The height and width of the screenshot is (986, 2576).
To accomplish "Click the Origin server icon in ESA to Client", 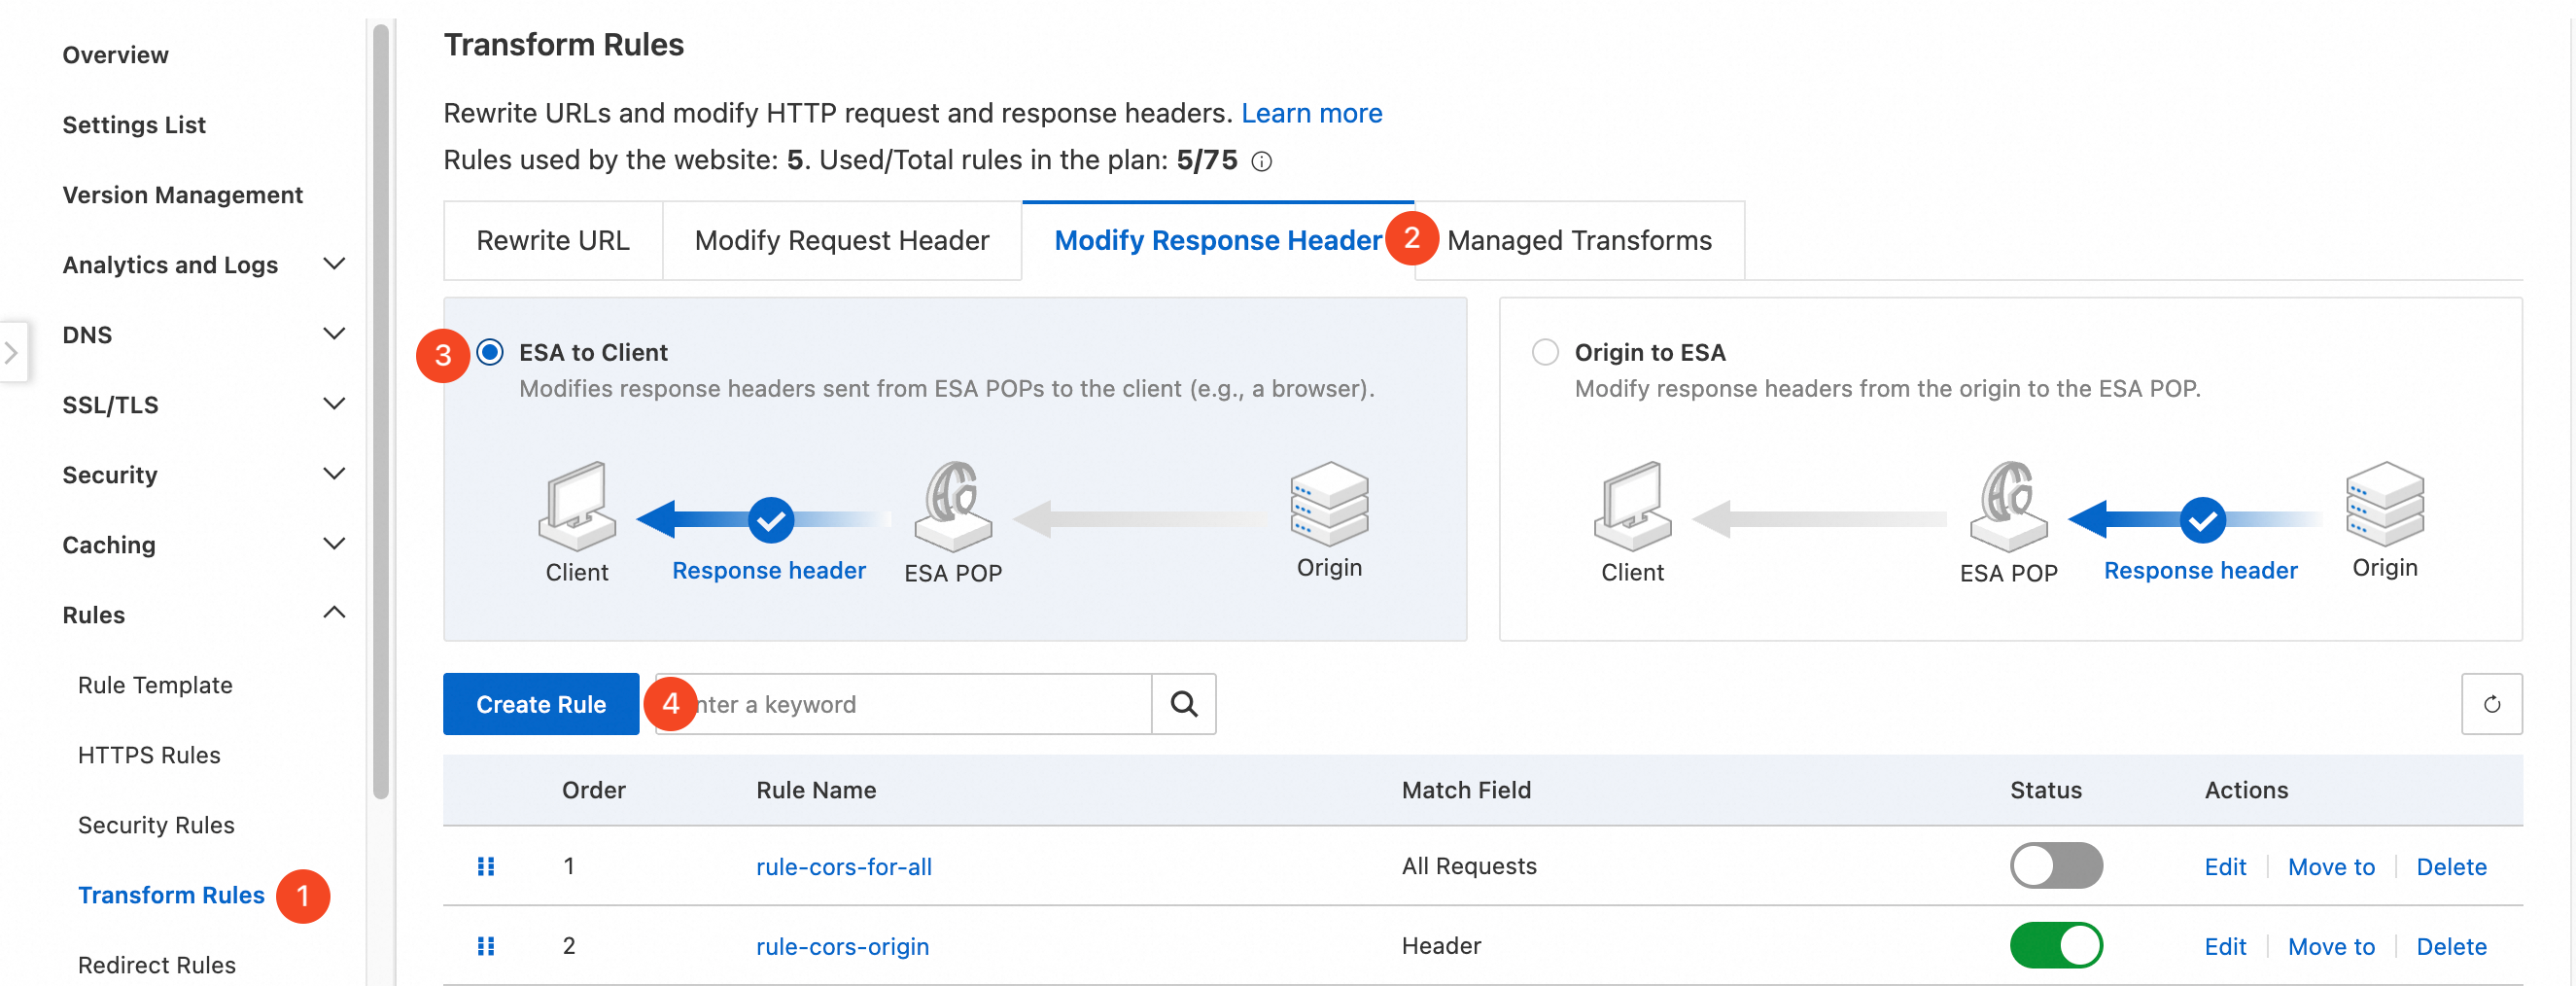I will 1328,503.
